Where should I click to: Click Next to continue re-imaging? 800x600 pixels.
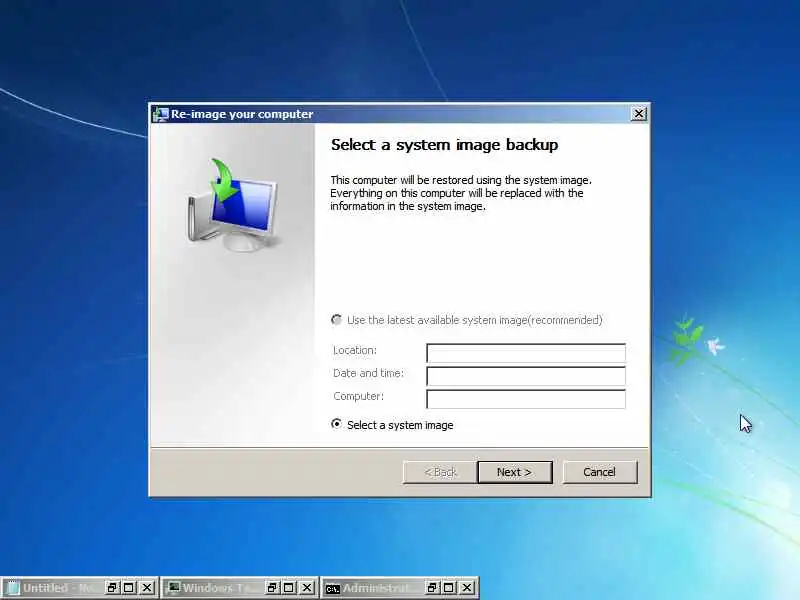pos(515,472)
